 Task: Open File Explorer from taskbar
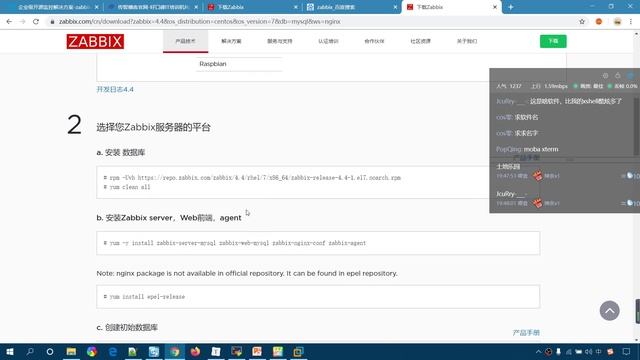[x=71, y=351]
